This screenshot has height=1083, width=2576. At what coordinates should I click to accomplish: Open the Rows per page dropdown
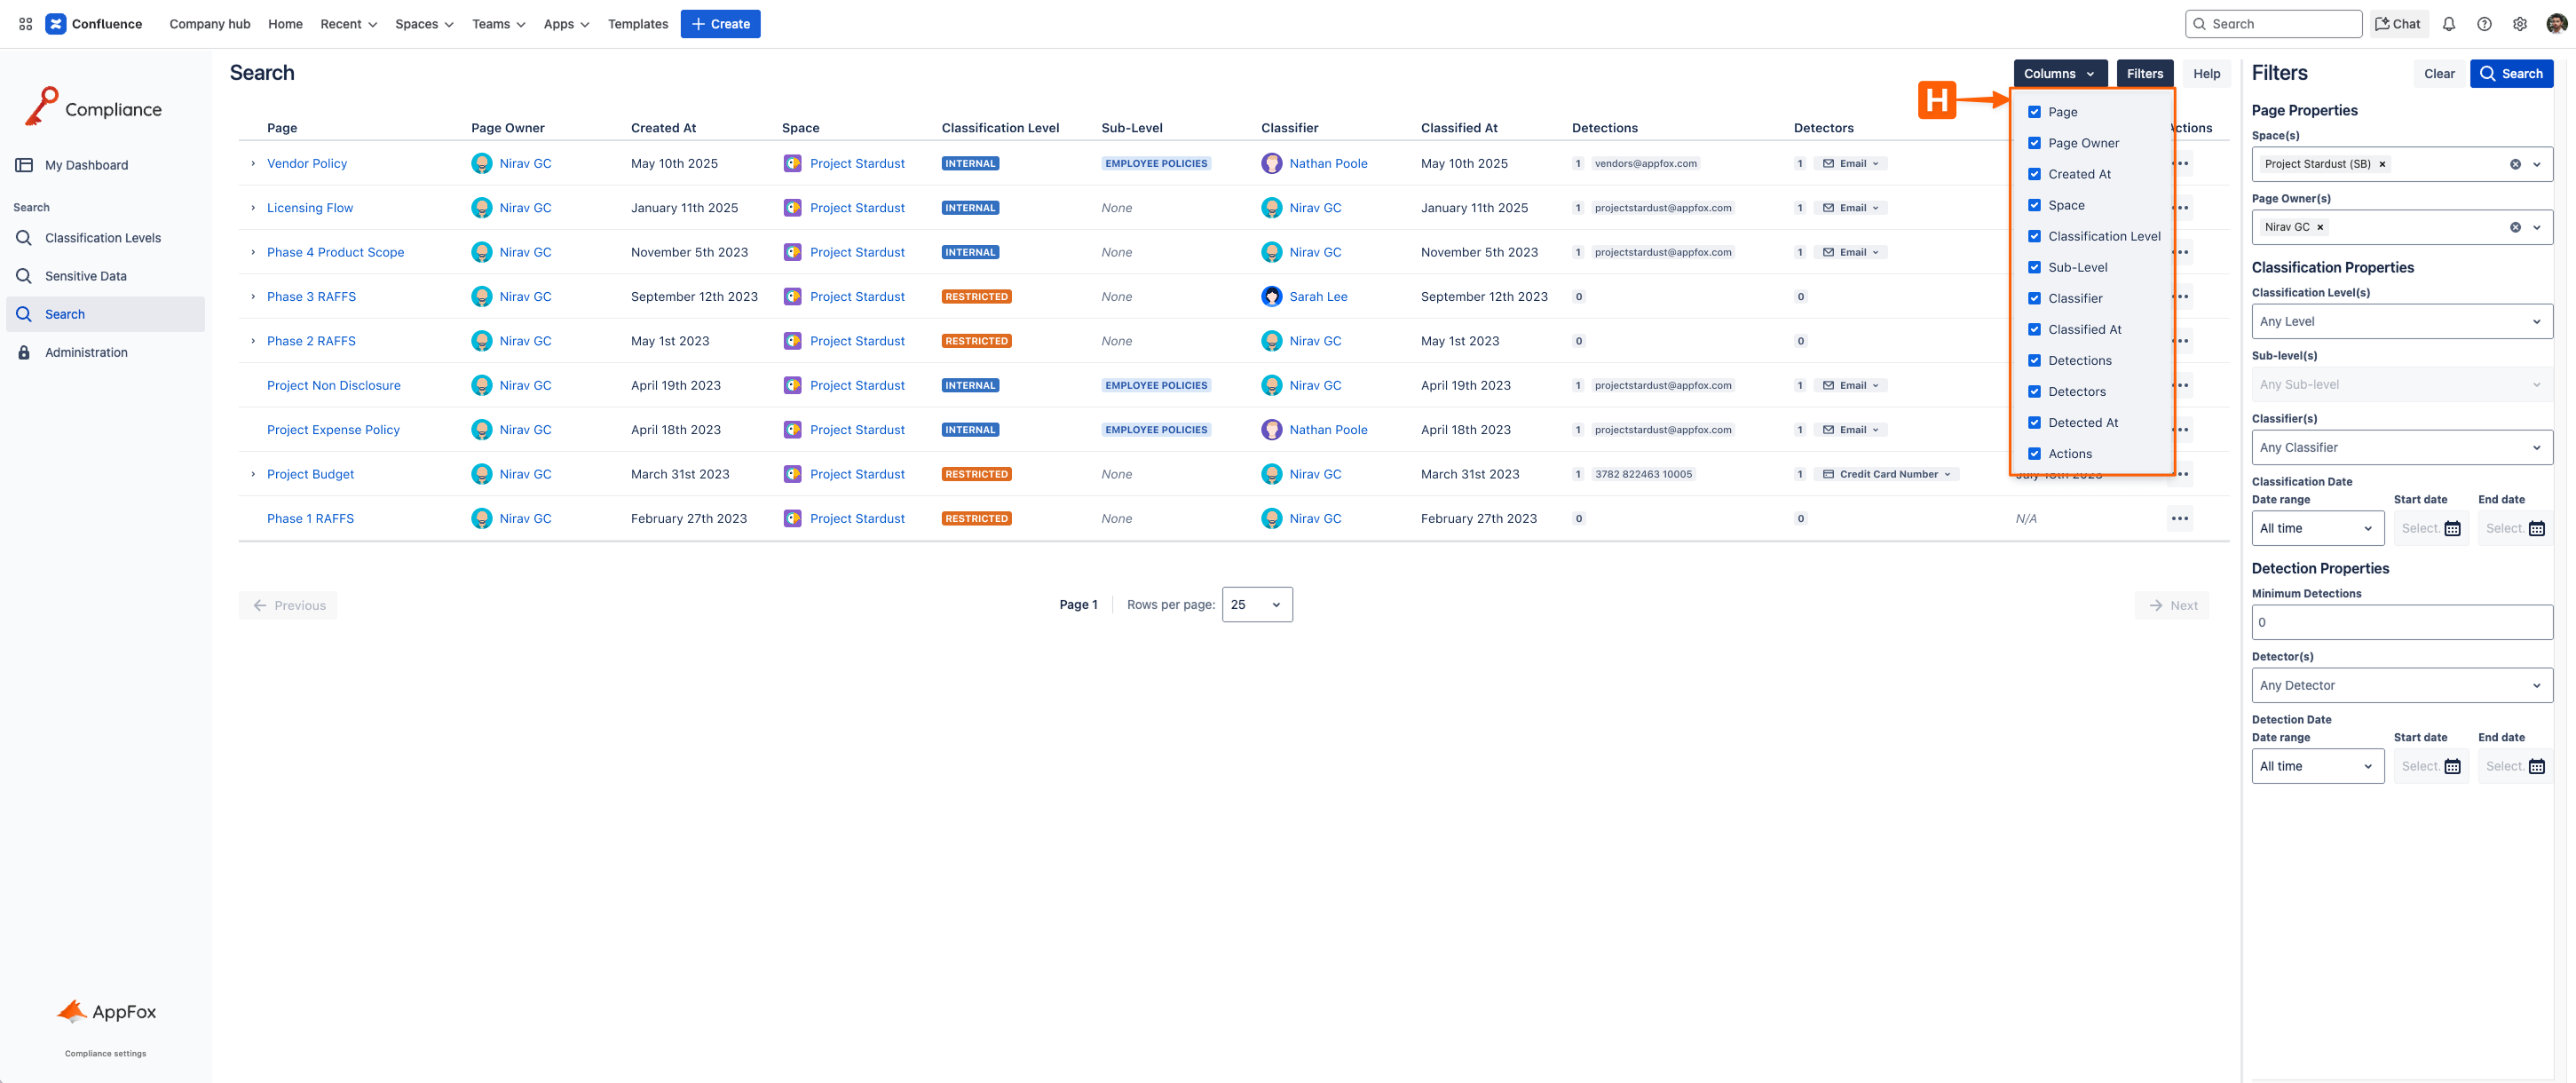[x=1256, y=604]
